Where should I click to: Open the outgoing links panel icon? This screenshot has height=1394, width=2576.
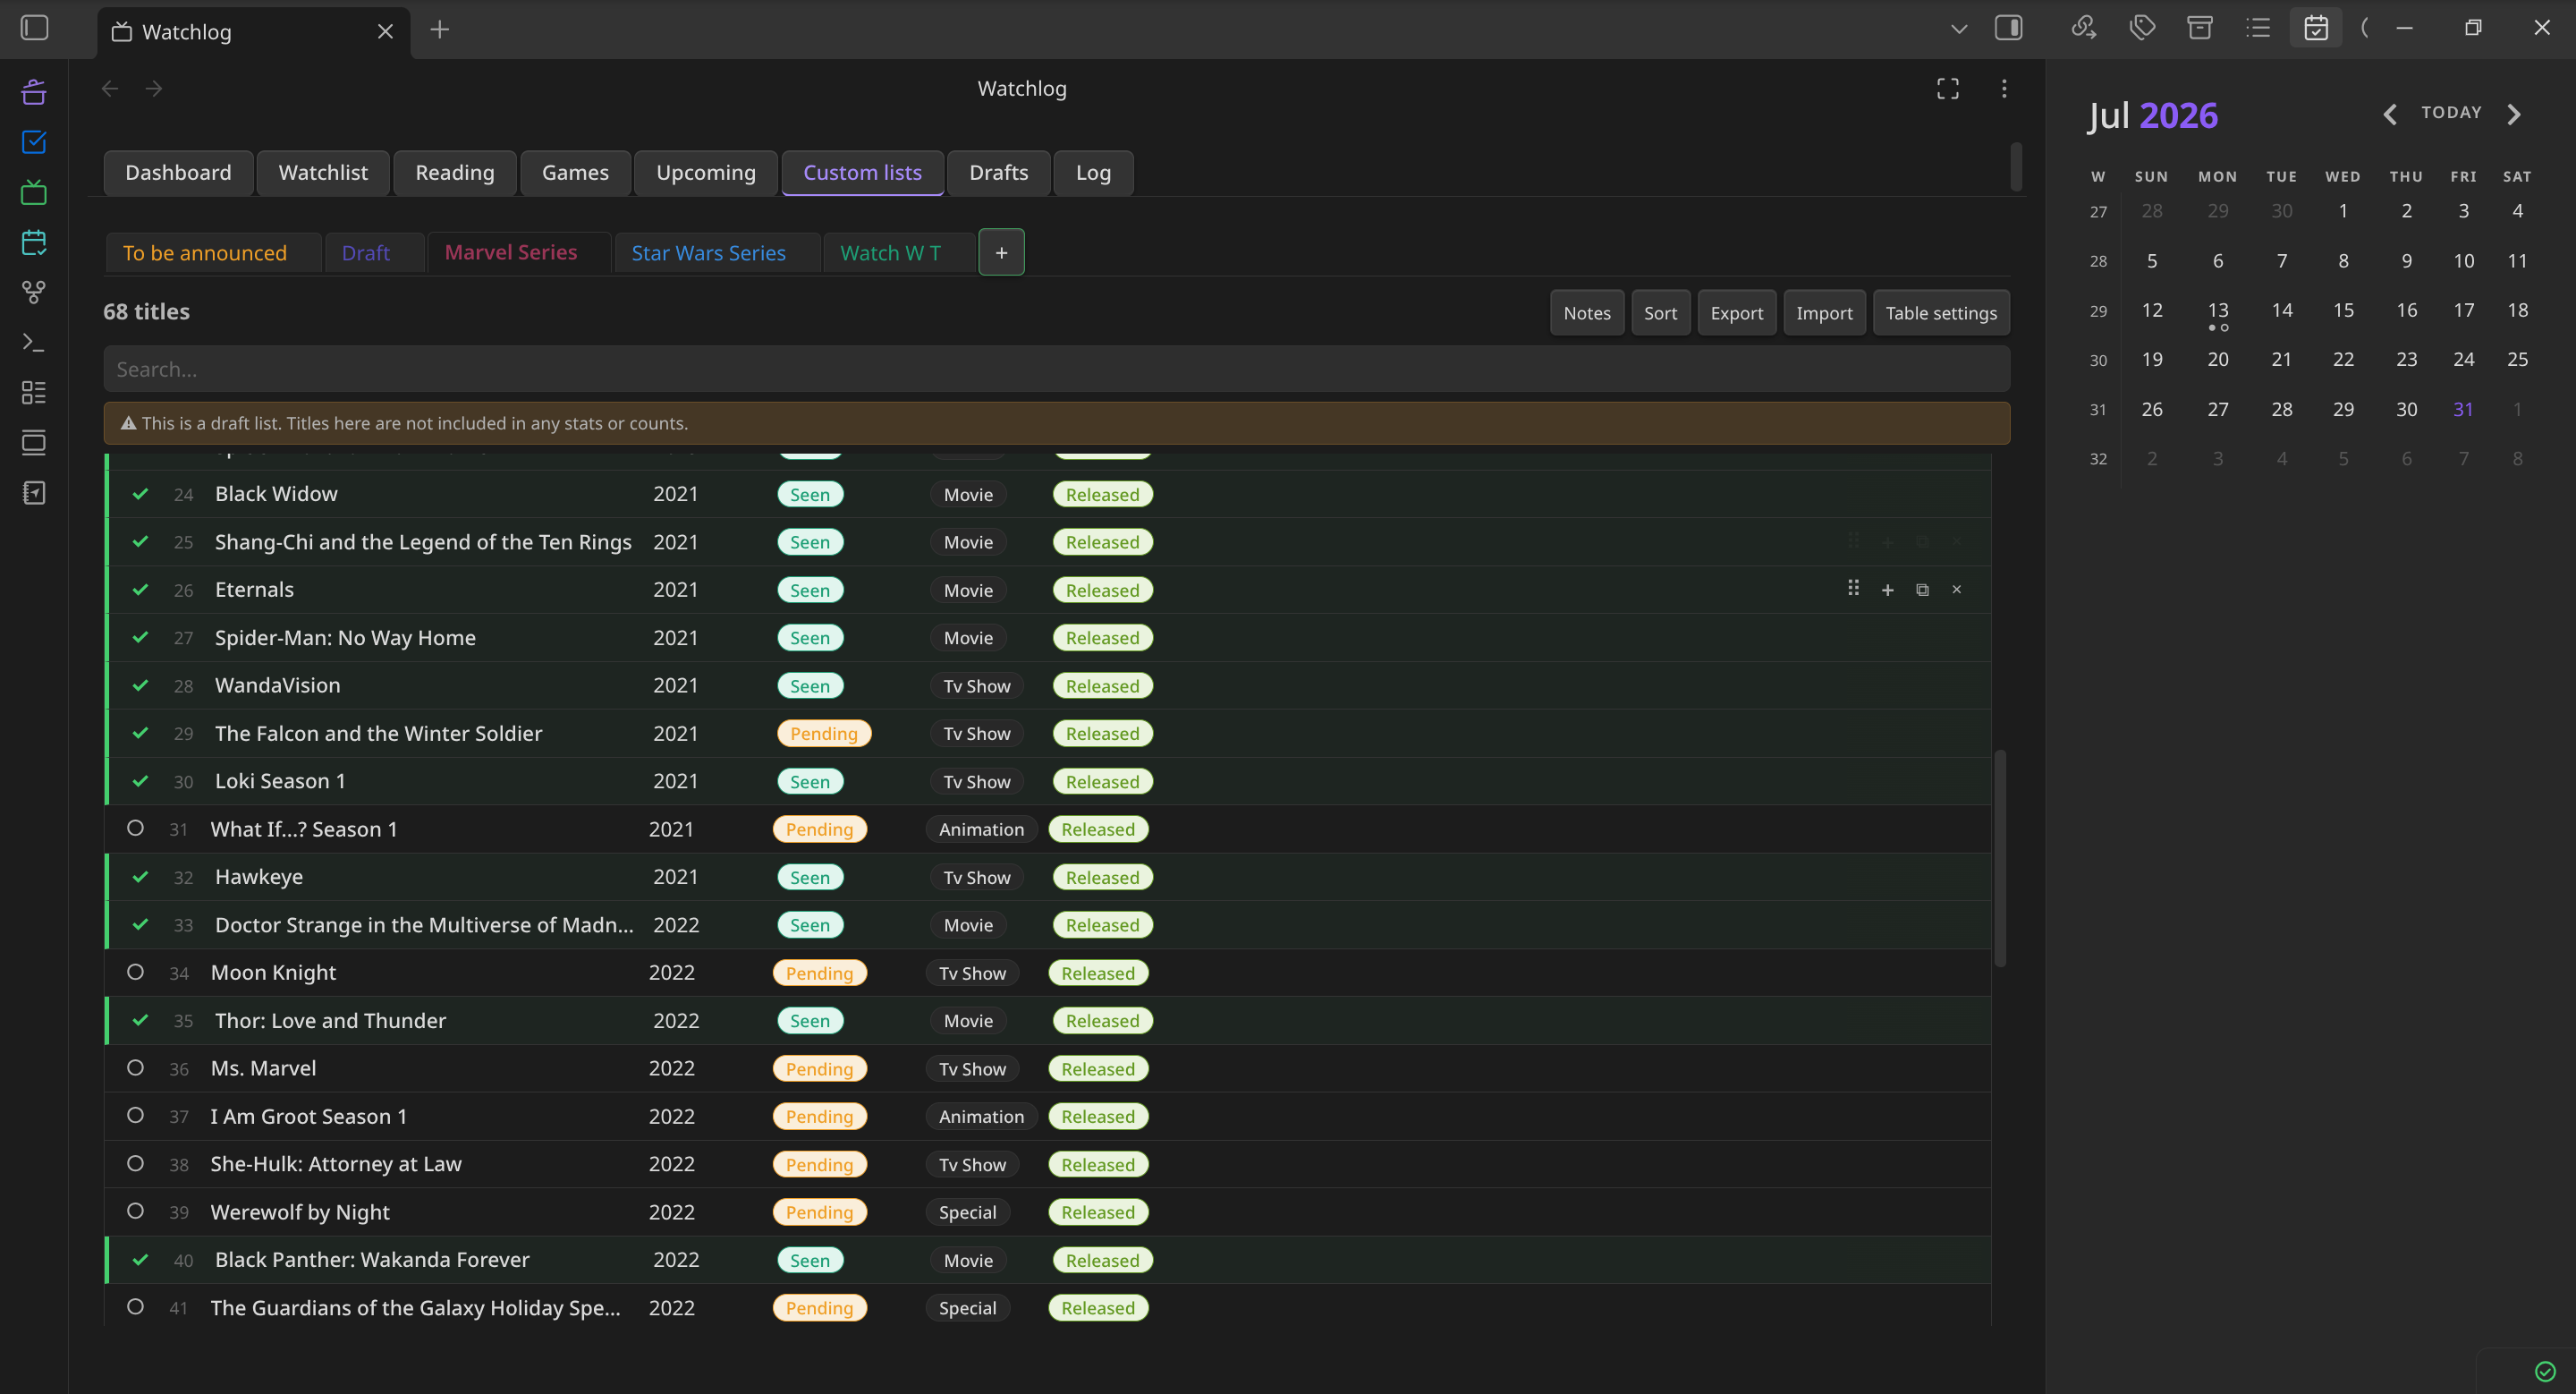[x=2084, y=28]
